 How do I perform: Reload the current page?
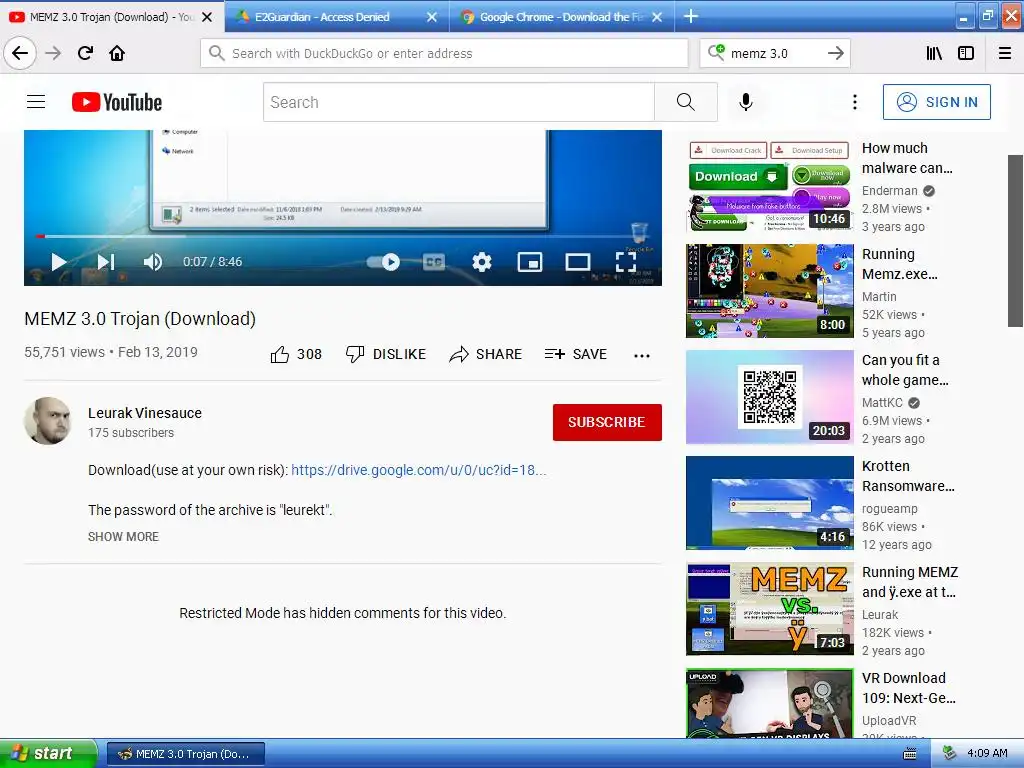(x=85, y=53)
